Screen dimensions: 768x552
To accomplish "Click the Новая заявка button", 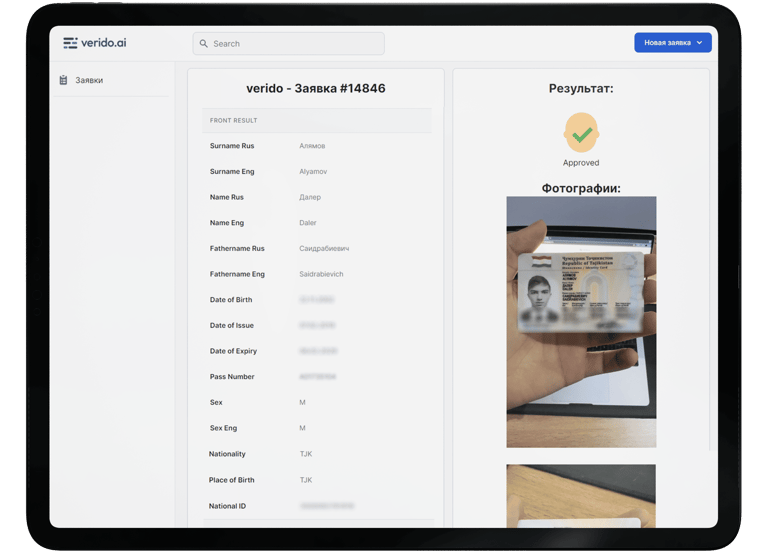I will [672, 43].
